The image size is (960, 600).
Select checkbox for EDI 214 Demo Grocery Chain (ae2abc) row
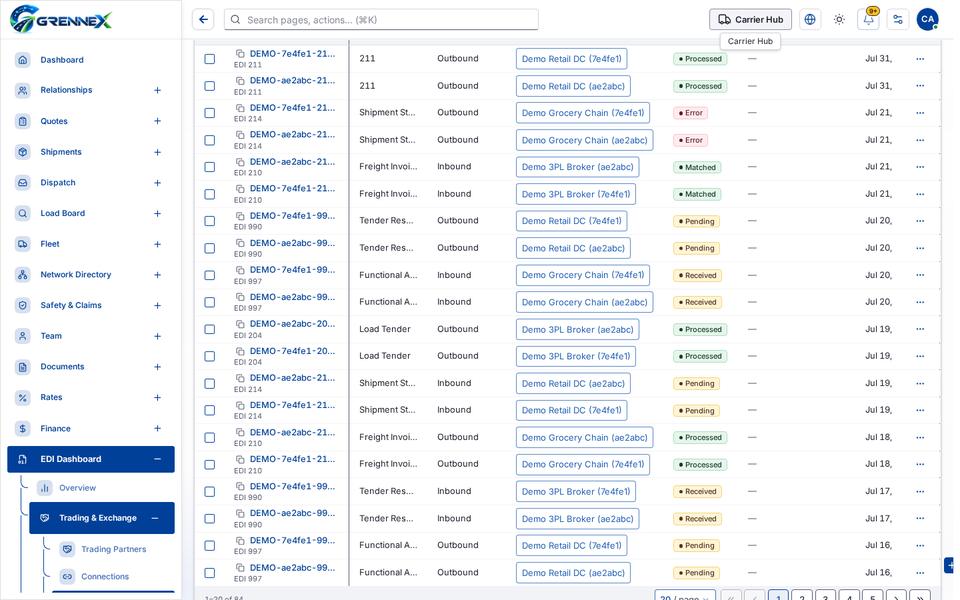(x=209, y=140)
